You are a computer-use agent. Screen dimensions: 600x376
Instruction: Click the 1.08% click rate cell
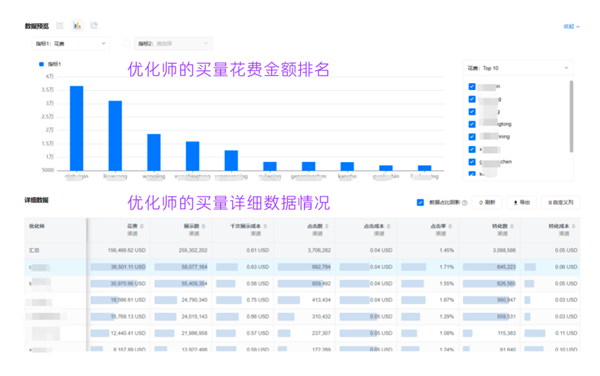pyautogui.click(x=447, y=333)
